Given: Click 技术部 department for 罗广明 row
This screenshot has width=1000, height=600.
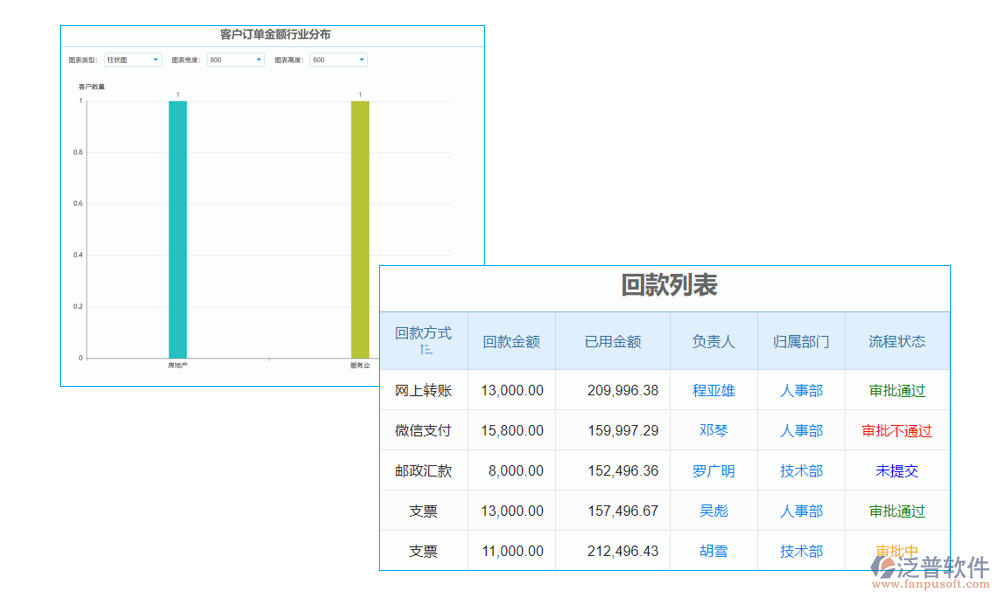Looking at the screenshot, I should (800, 470).
